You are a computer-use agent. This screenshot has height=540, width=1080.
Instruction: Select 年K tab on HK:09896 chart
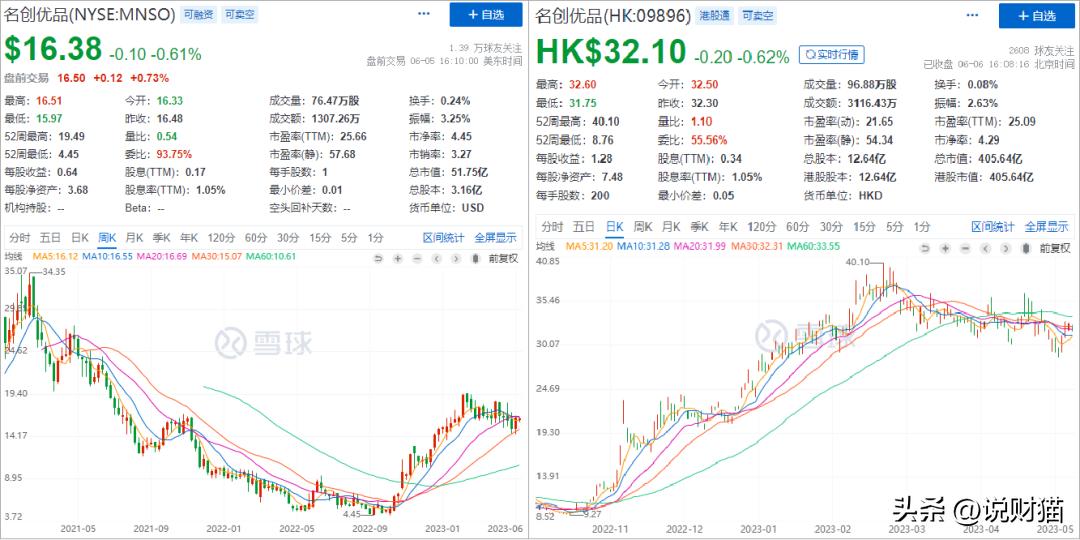tap(727, 227)
